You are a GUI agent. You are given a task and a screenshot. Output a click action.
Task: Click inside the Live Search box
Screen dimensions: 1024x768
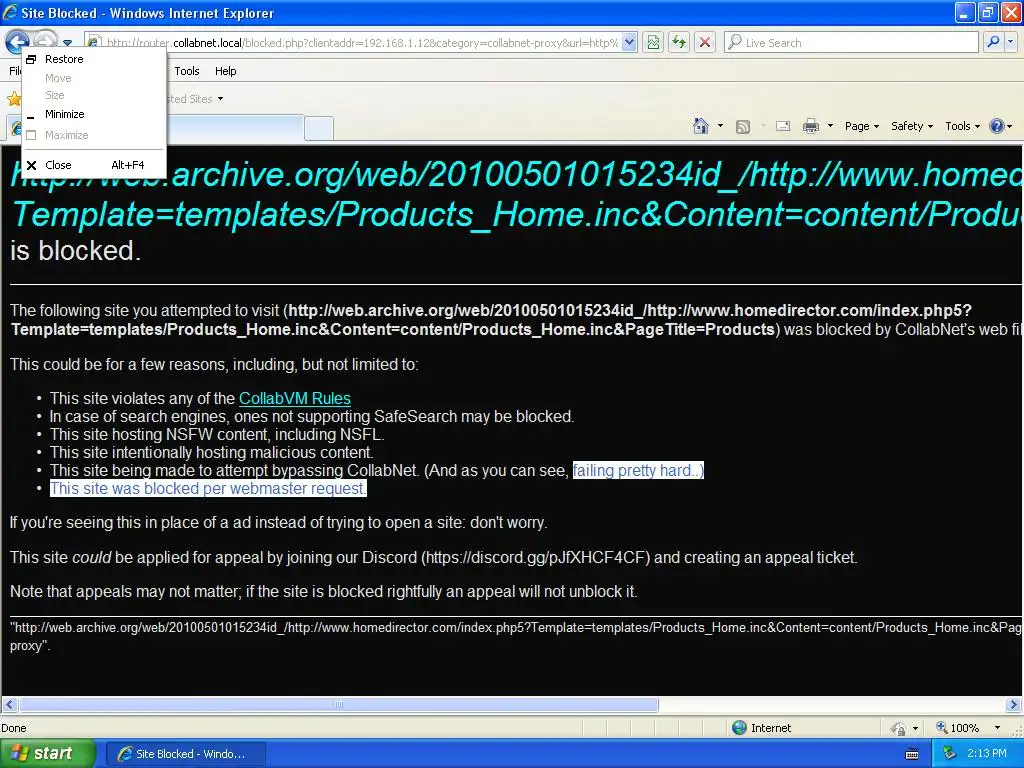coord(851,43)
